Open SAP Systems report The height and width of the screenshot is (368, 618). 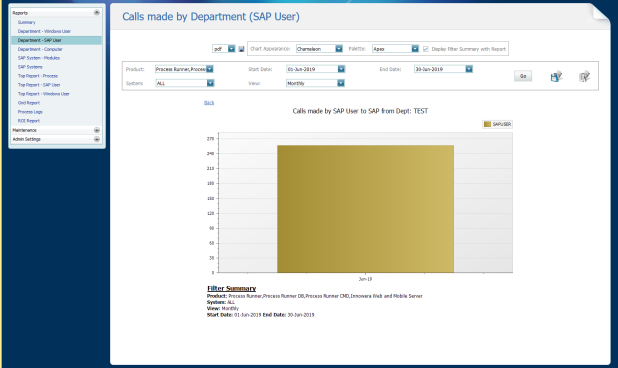pos(30,67)
